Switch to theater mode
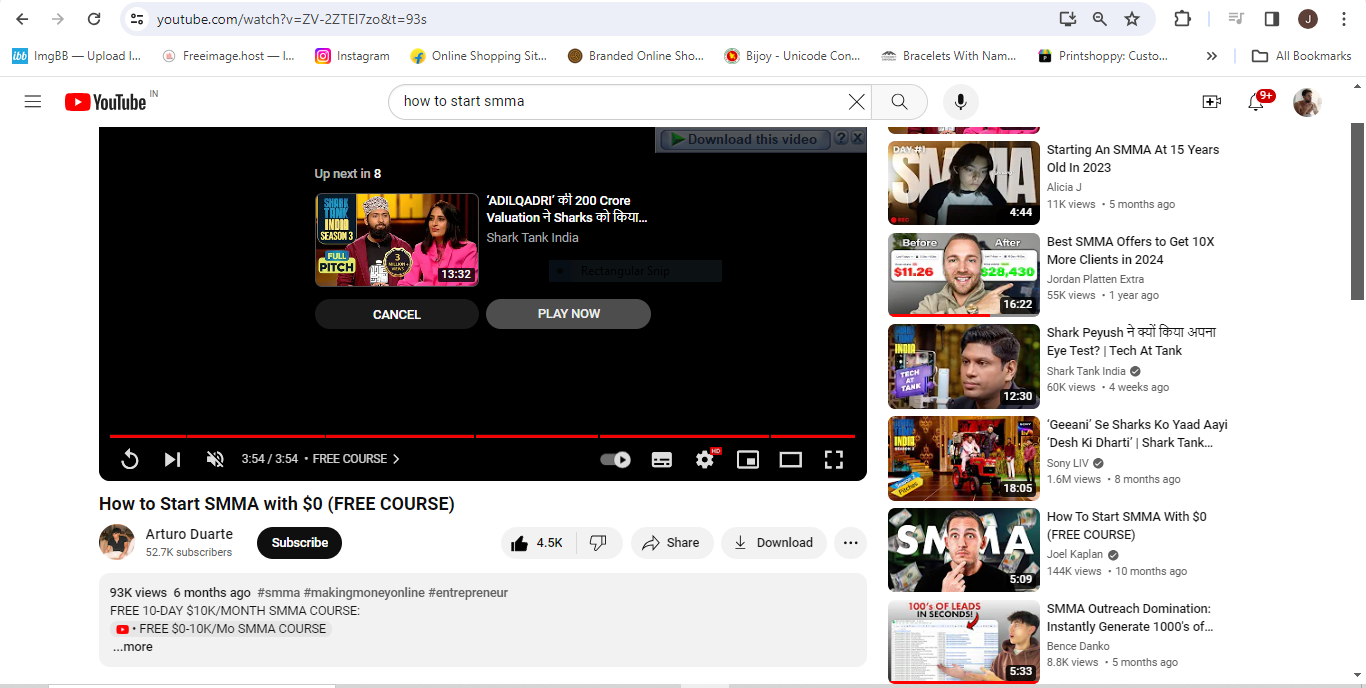This screenshot has height=688, width=1366. (791, 459)
